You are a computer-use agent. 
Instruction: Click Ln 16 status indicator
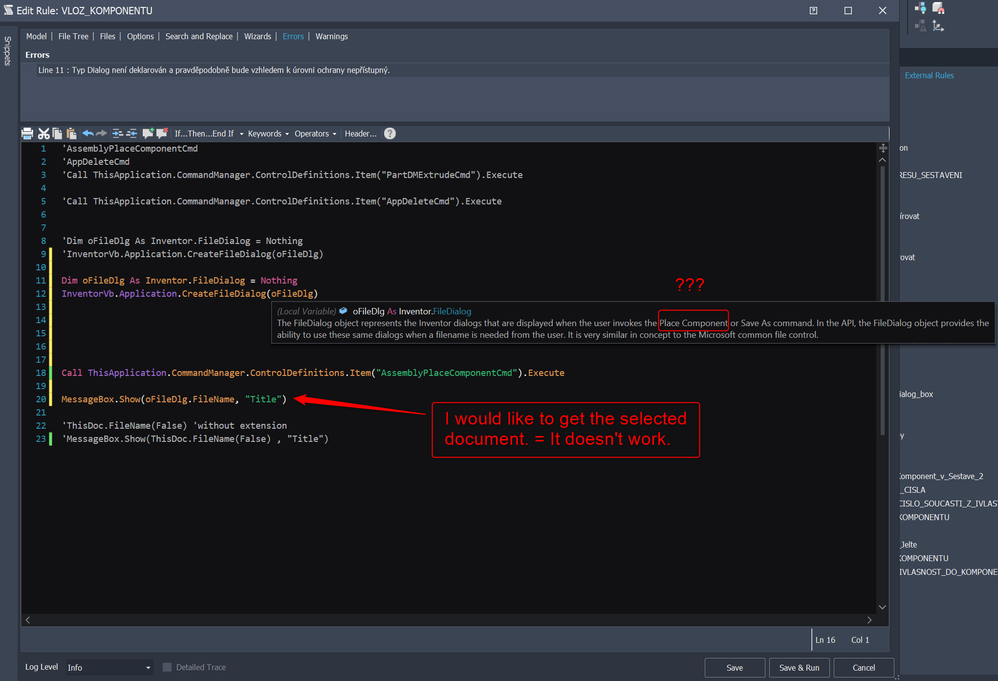point(825,640)
